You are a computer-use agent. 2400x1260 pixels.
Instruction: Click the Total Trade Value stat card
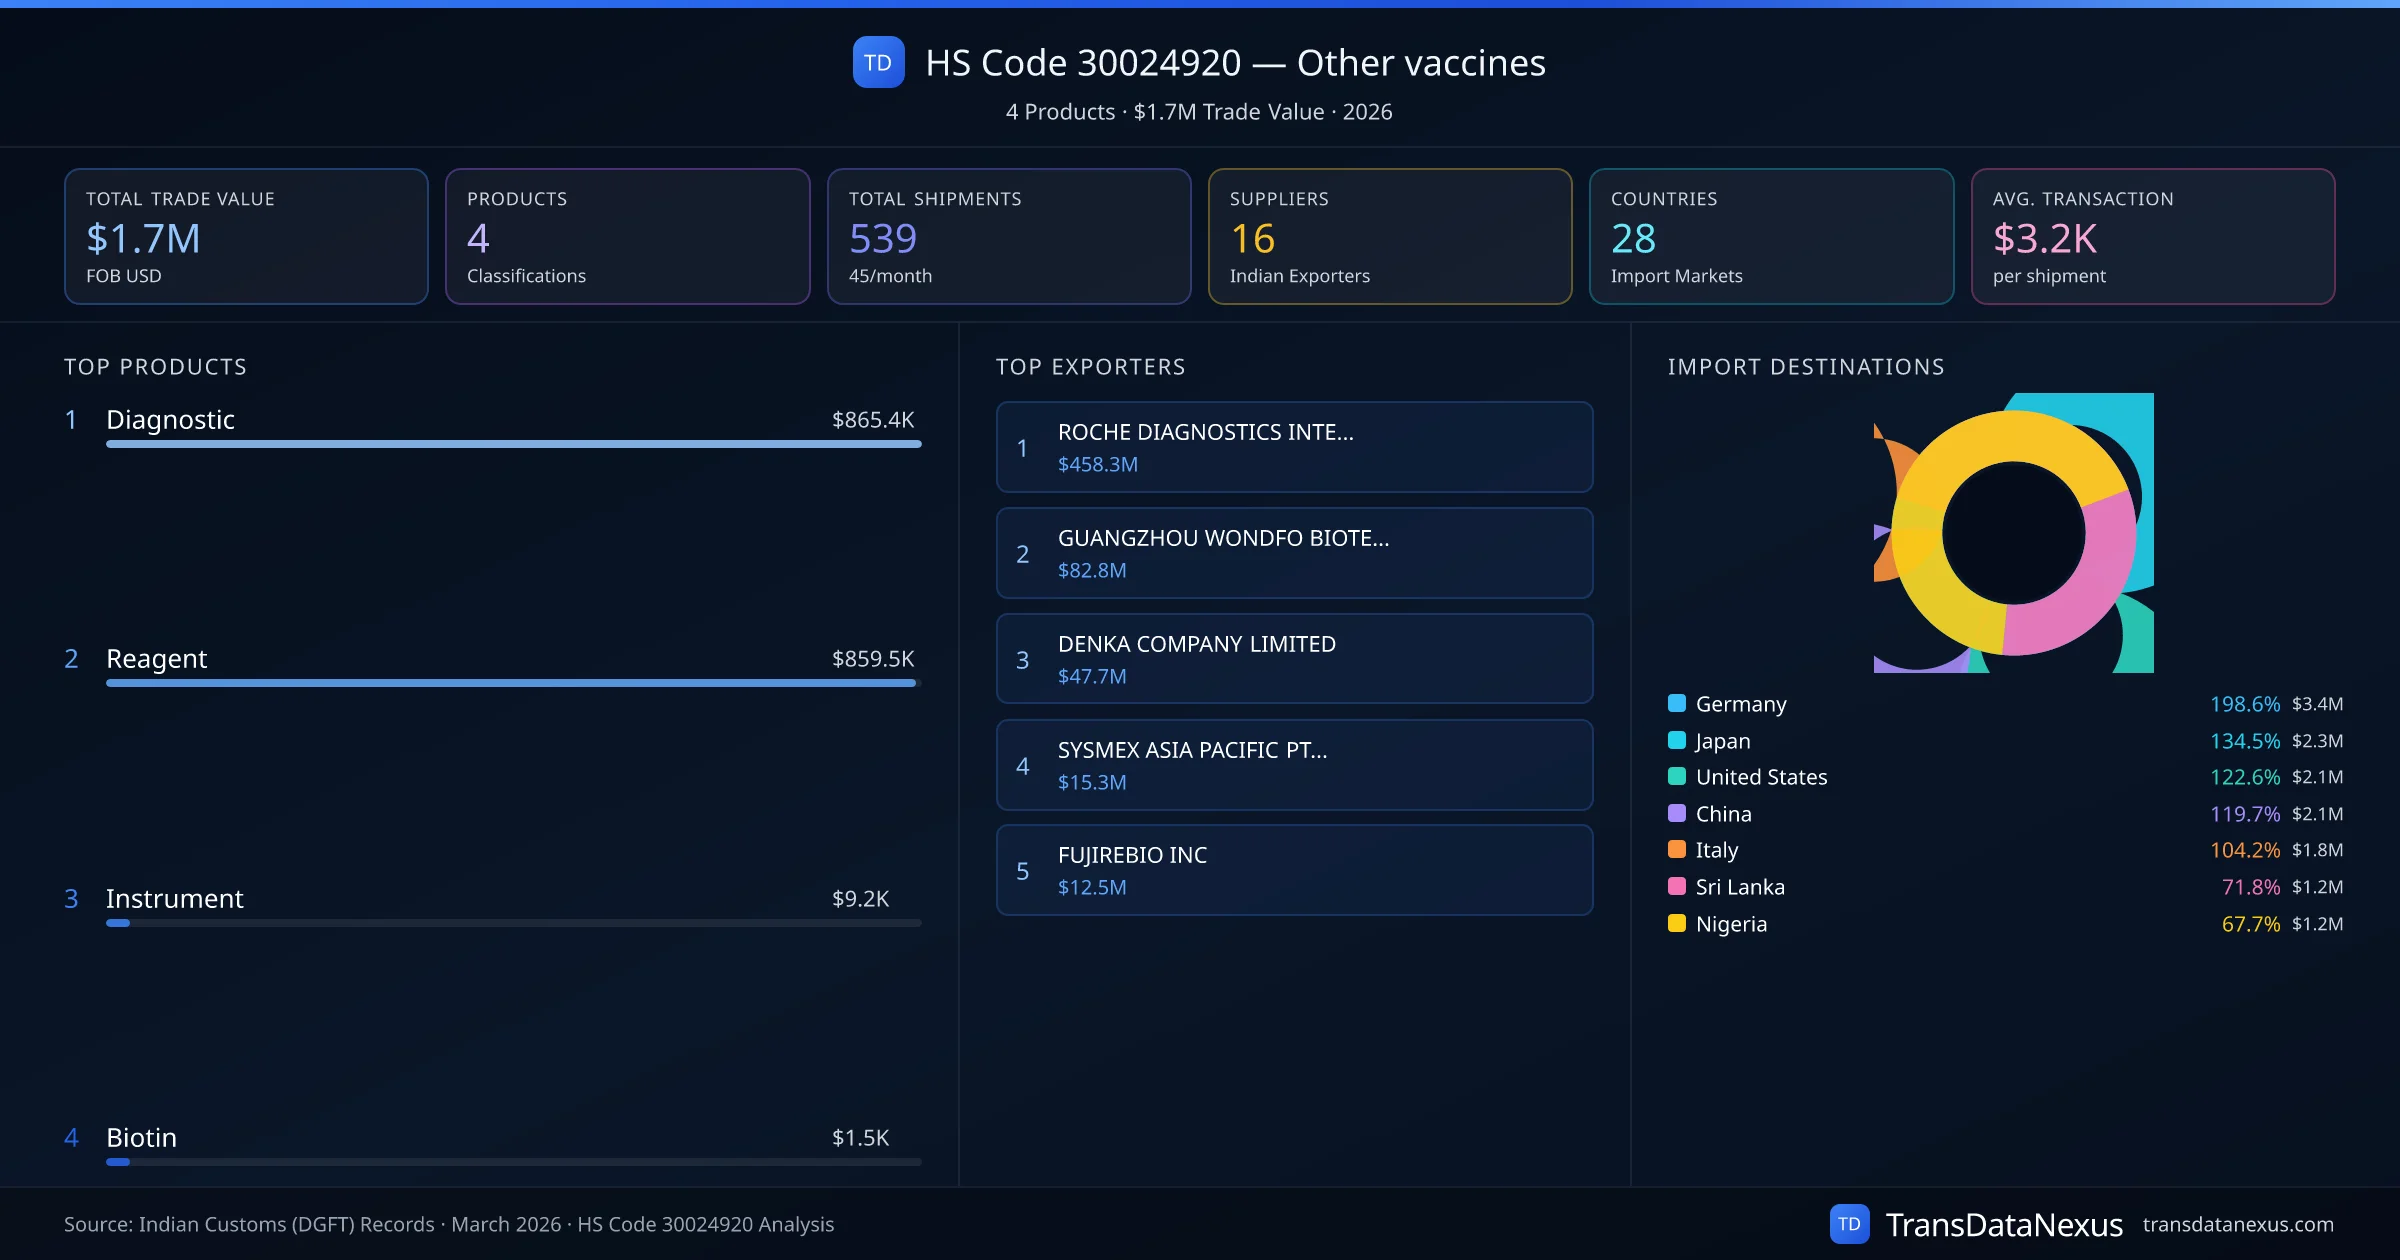coord(246,236)
